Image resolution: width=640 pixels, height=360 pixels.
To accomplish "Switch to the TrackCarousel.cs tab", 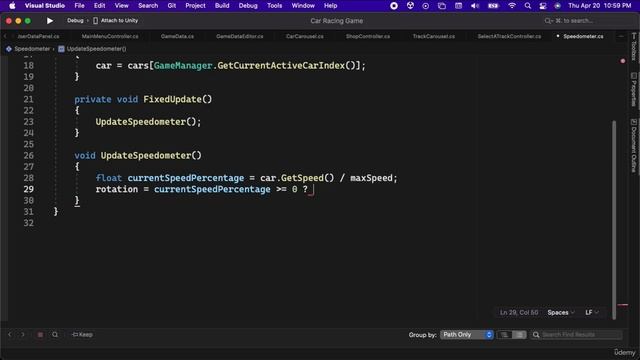I will coord(433,36).
